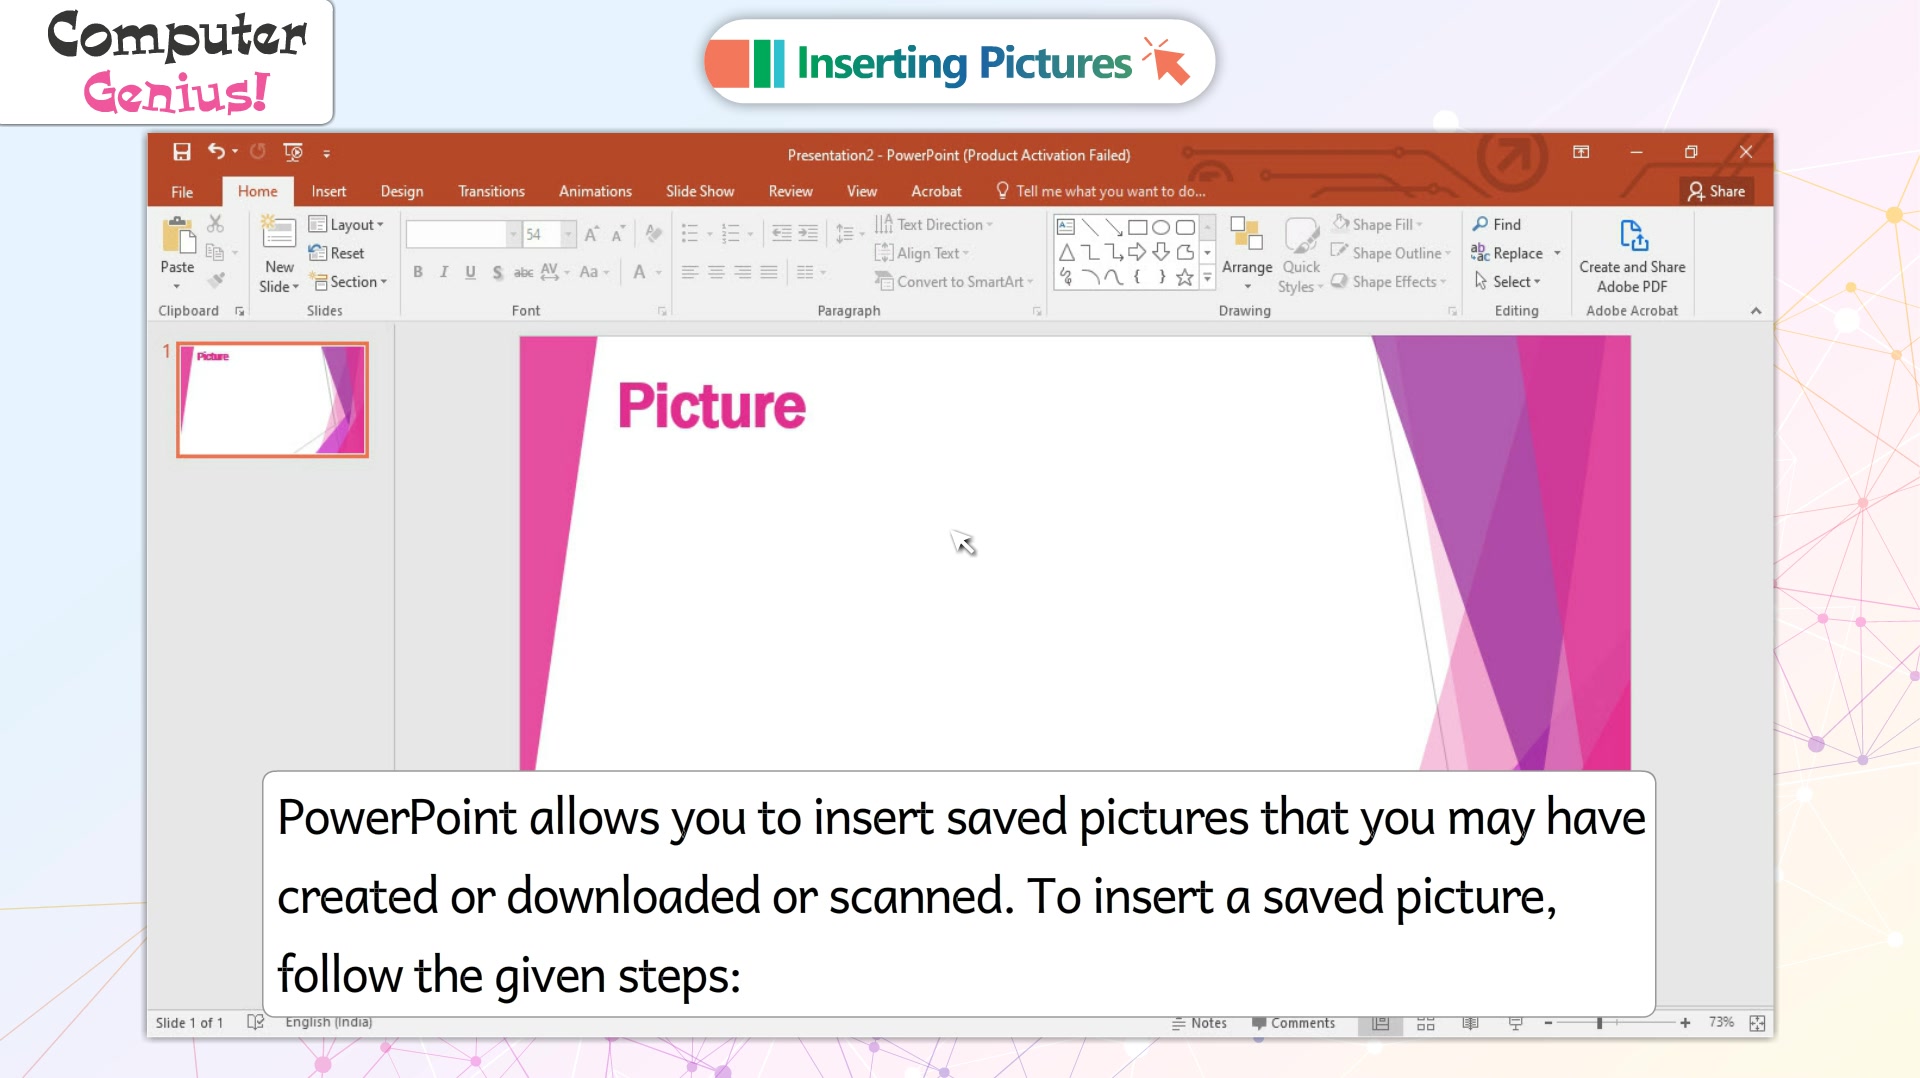Viewport: 1920px width, 1078px height.
Task: Toggle Text Shadow formatting
Action: coord(497,272)
